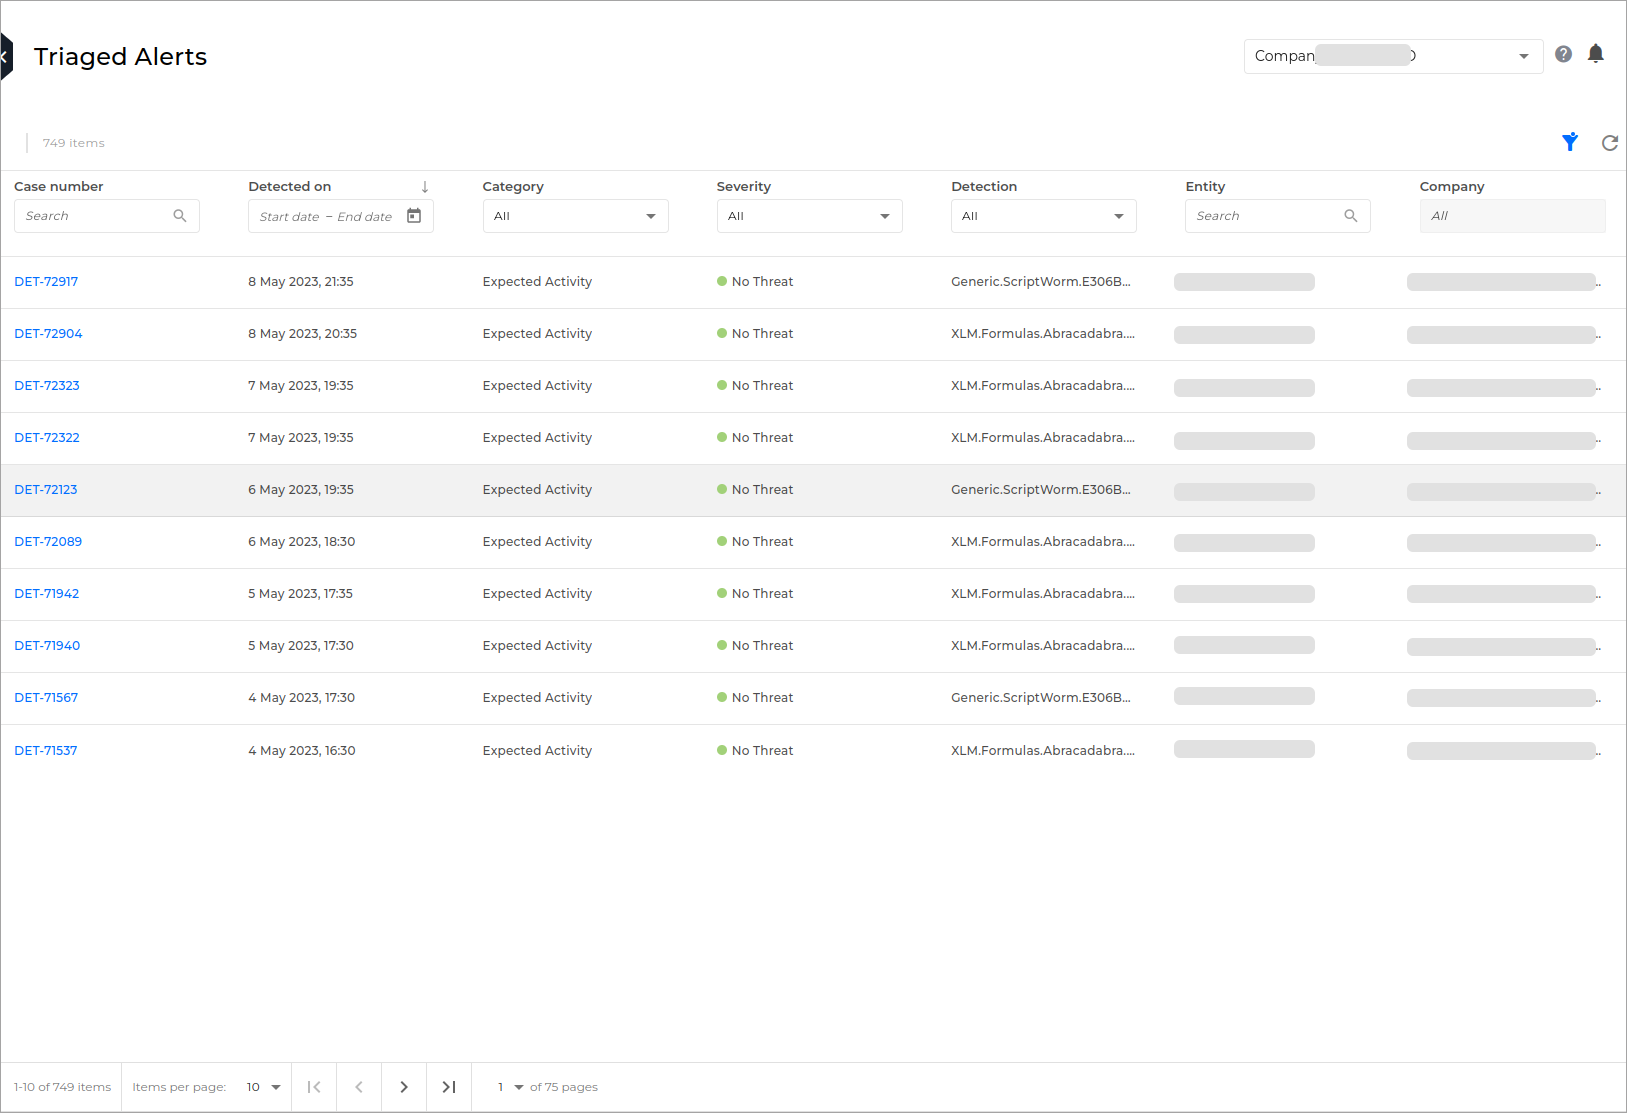Jump to the last page of alerts
This screenshot has height=1113, width=1627.
point(449,1087)
